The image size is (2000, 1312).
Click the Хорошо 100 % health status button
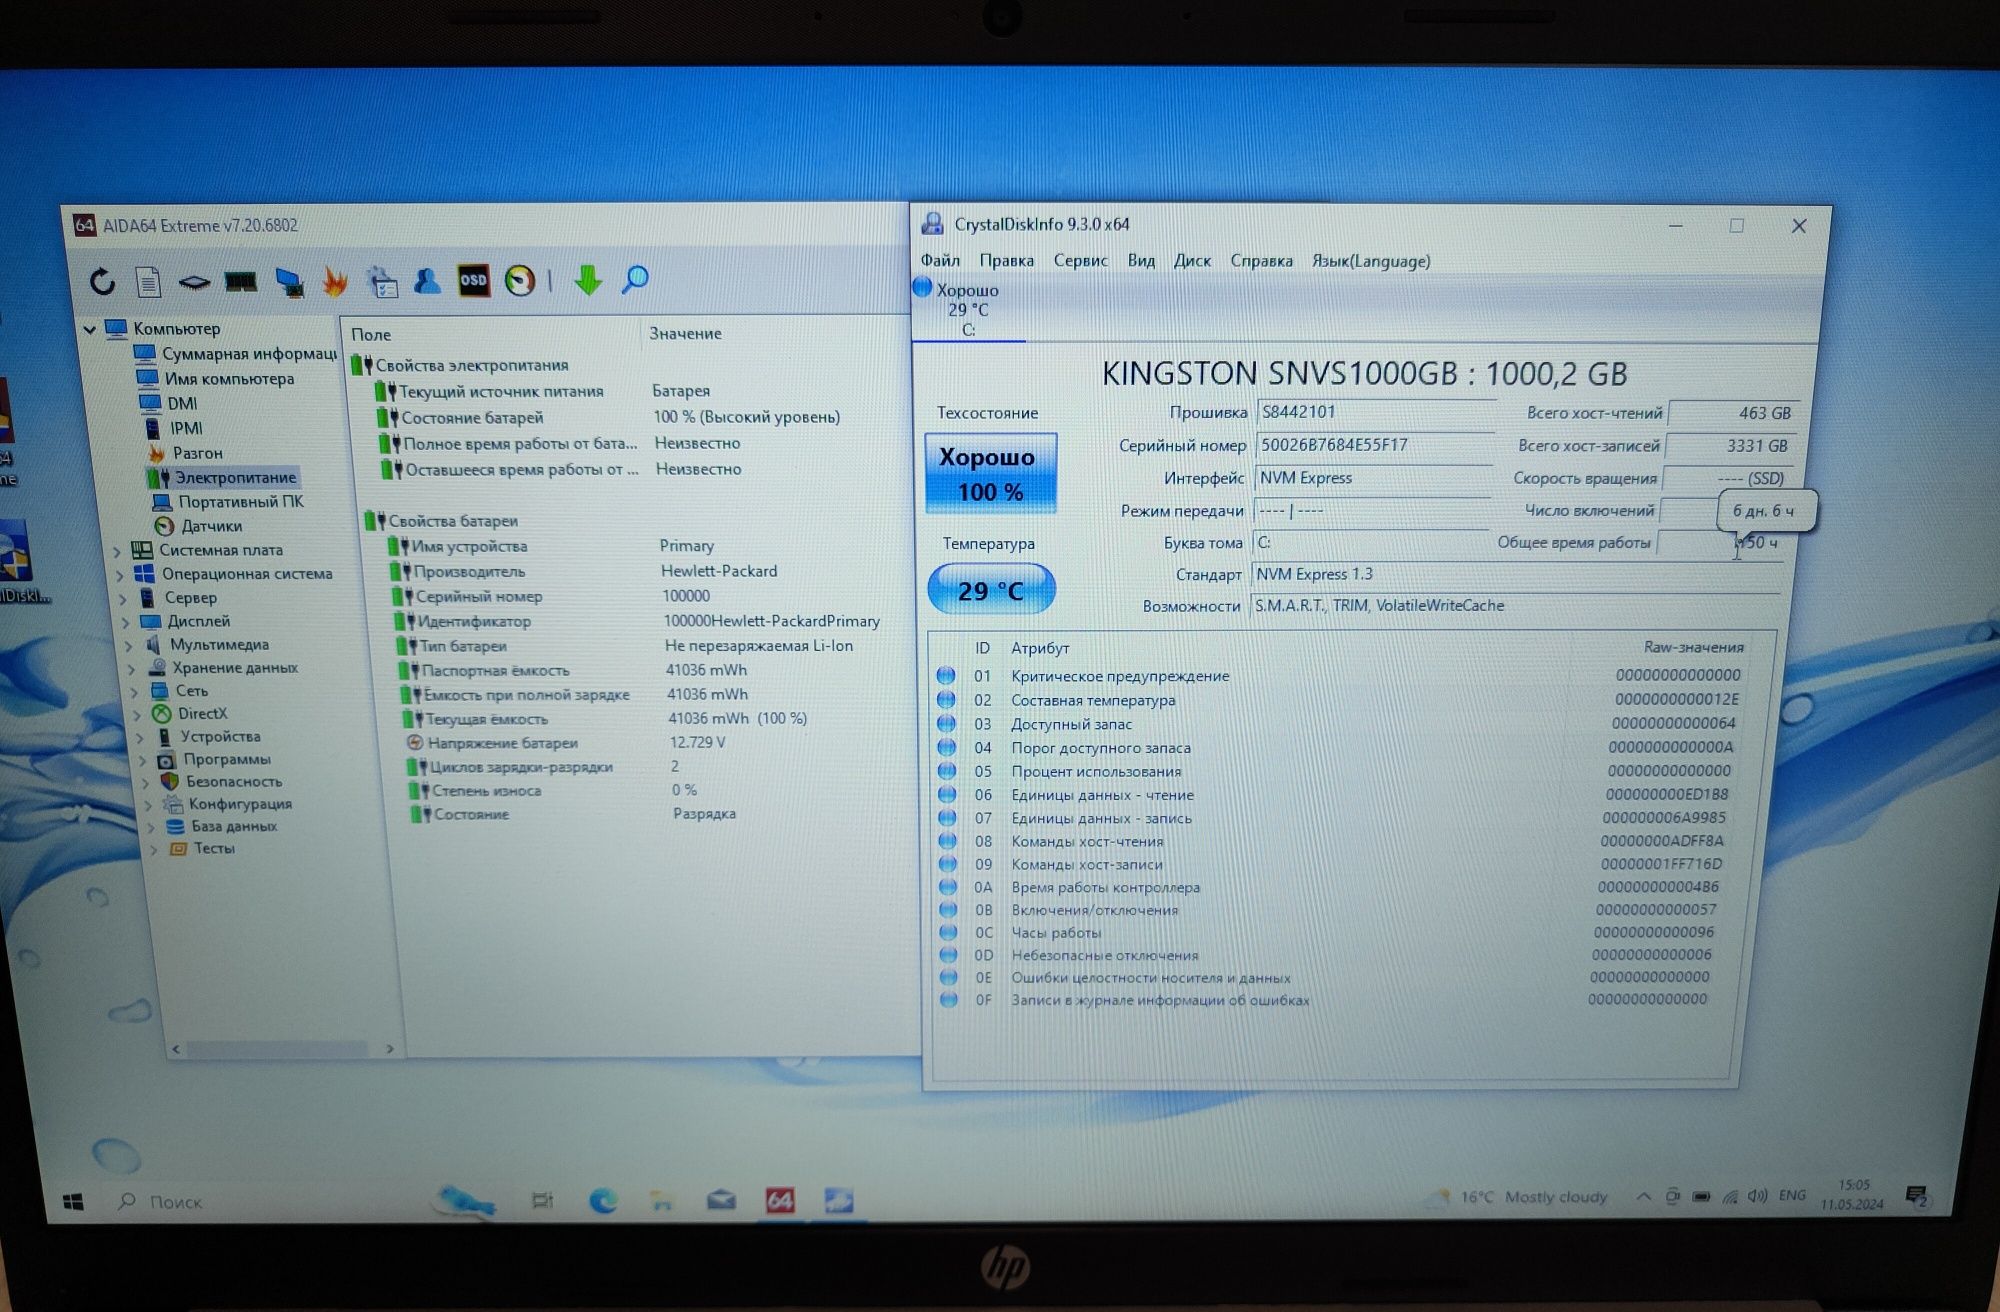(x=990, y=473)
